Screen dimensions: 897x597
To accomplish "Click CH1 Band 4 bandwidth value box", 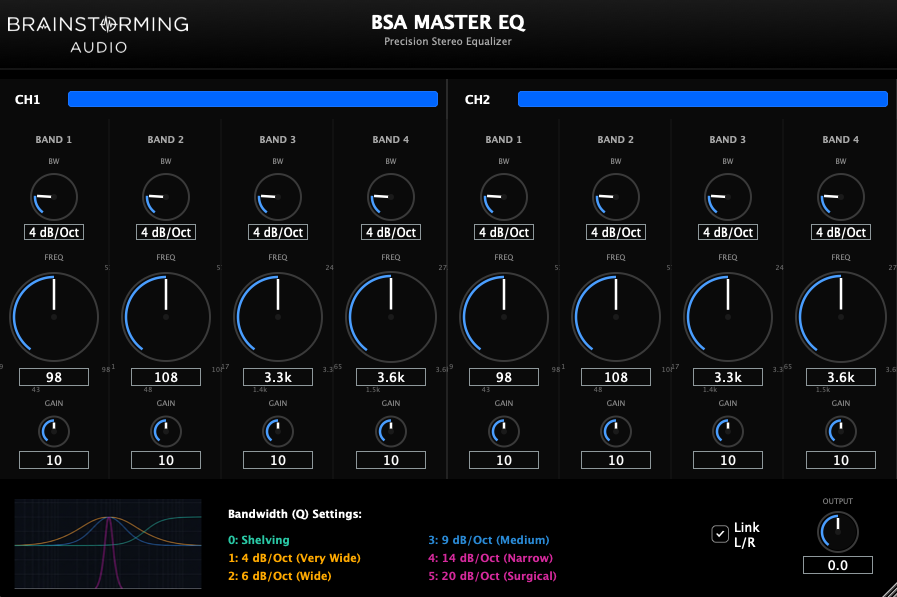I will 391,232.
